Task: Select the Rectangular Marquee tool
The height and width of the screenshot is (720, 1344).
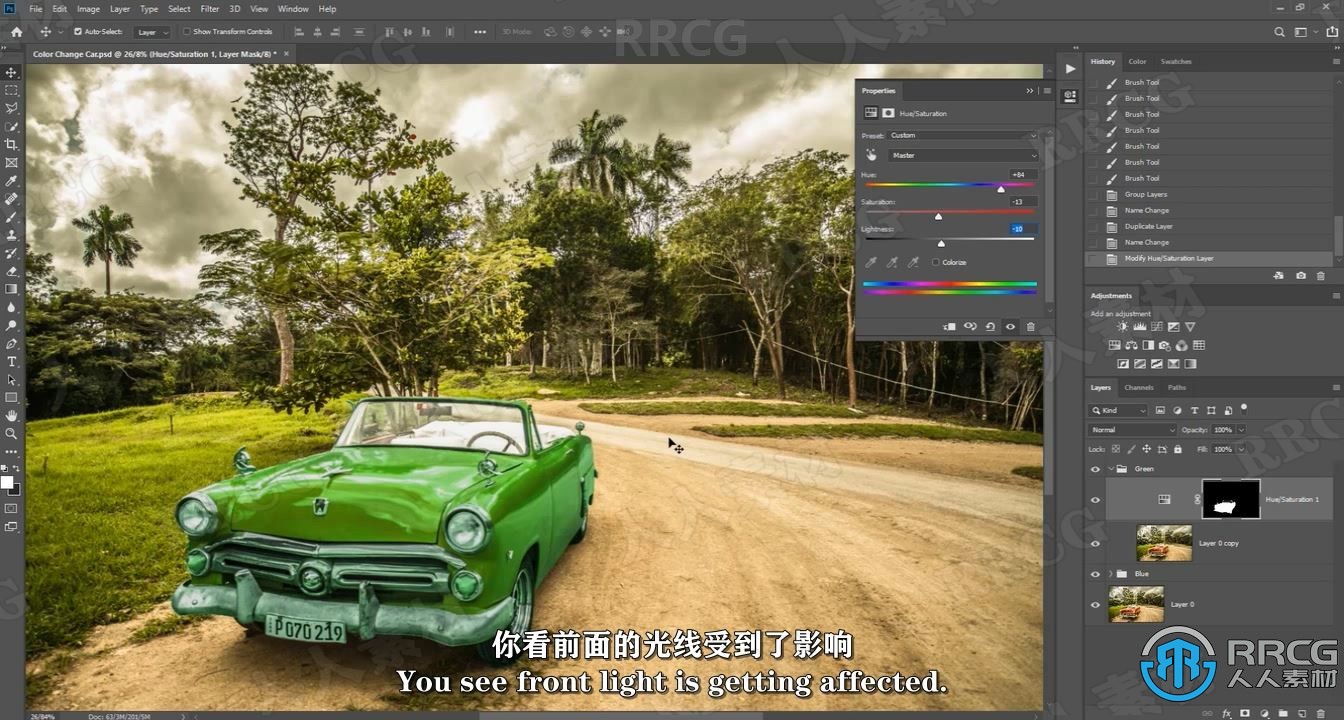Action: click(11, 90)
